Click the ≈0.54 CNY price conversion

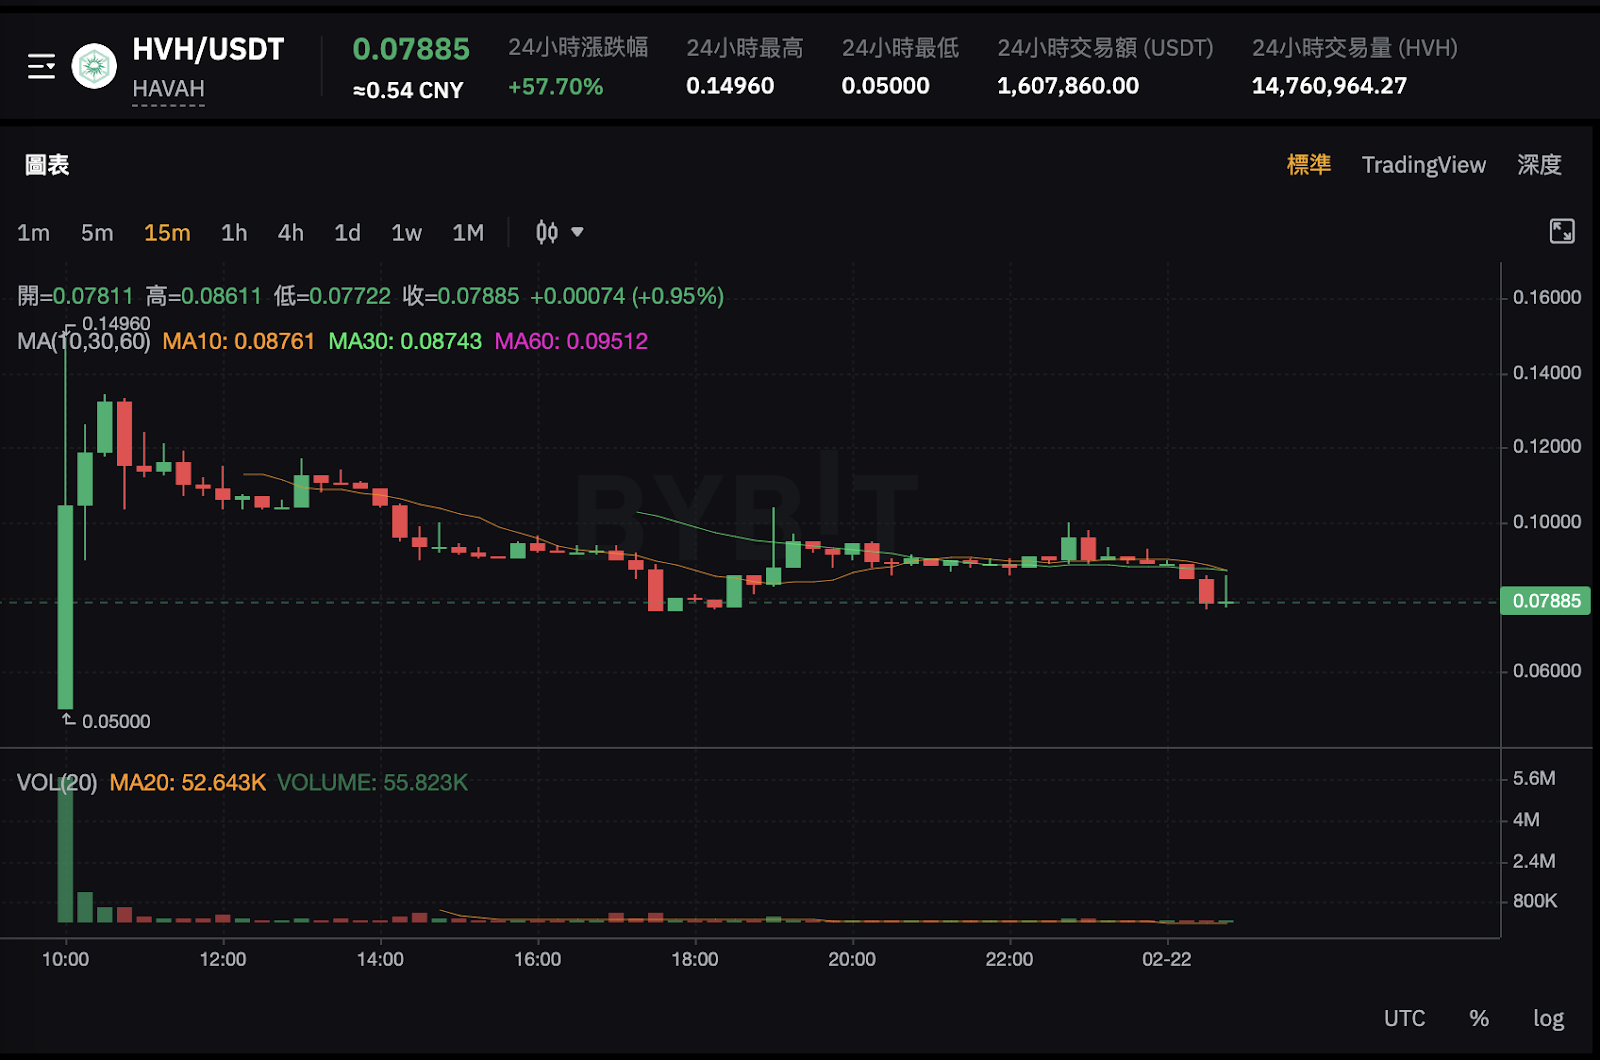[408, 90]
